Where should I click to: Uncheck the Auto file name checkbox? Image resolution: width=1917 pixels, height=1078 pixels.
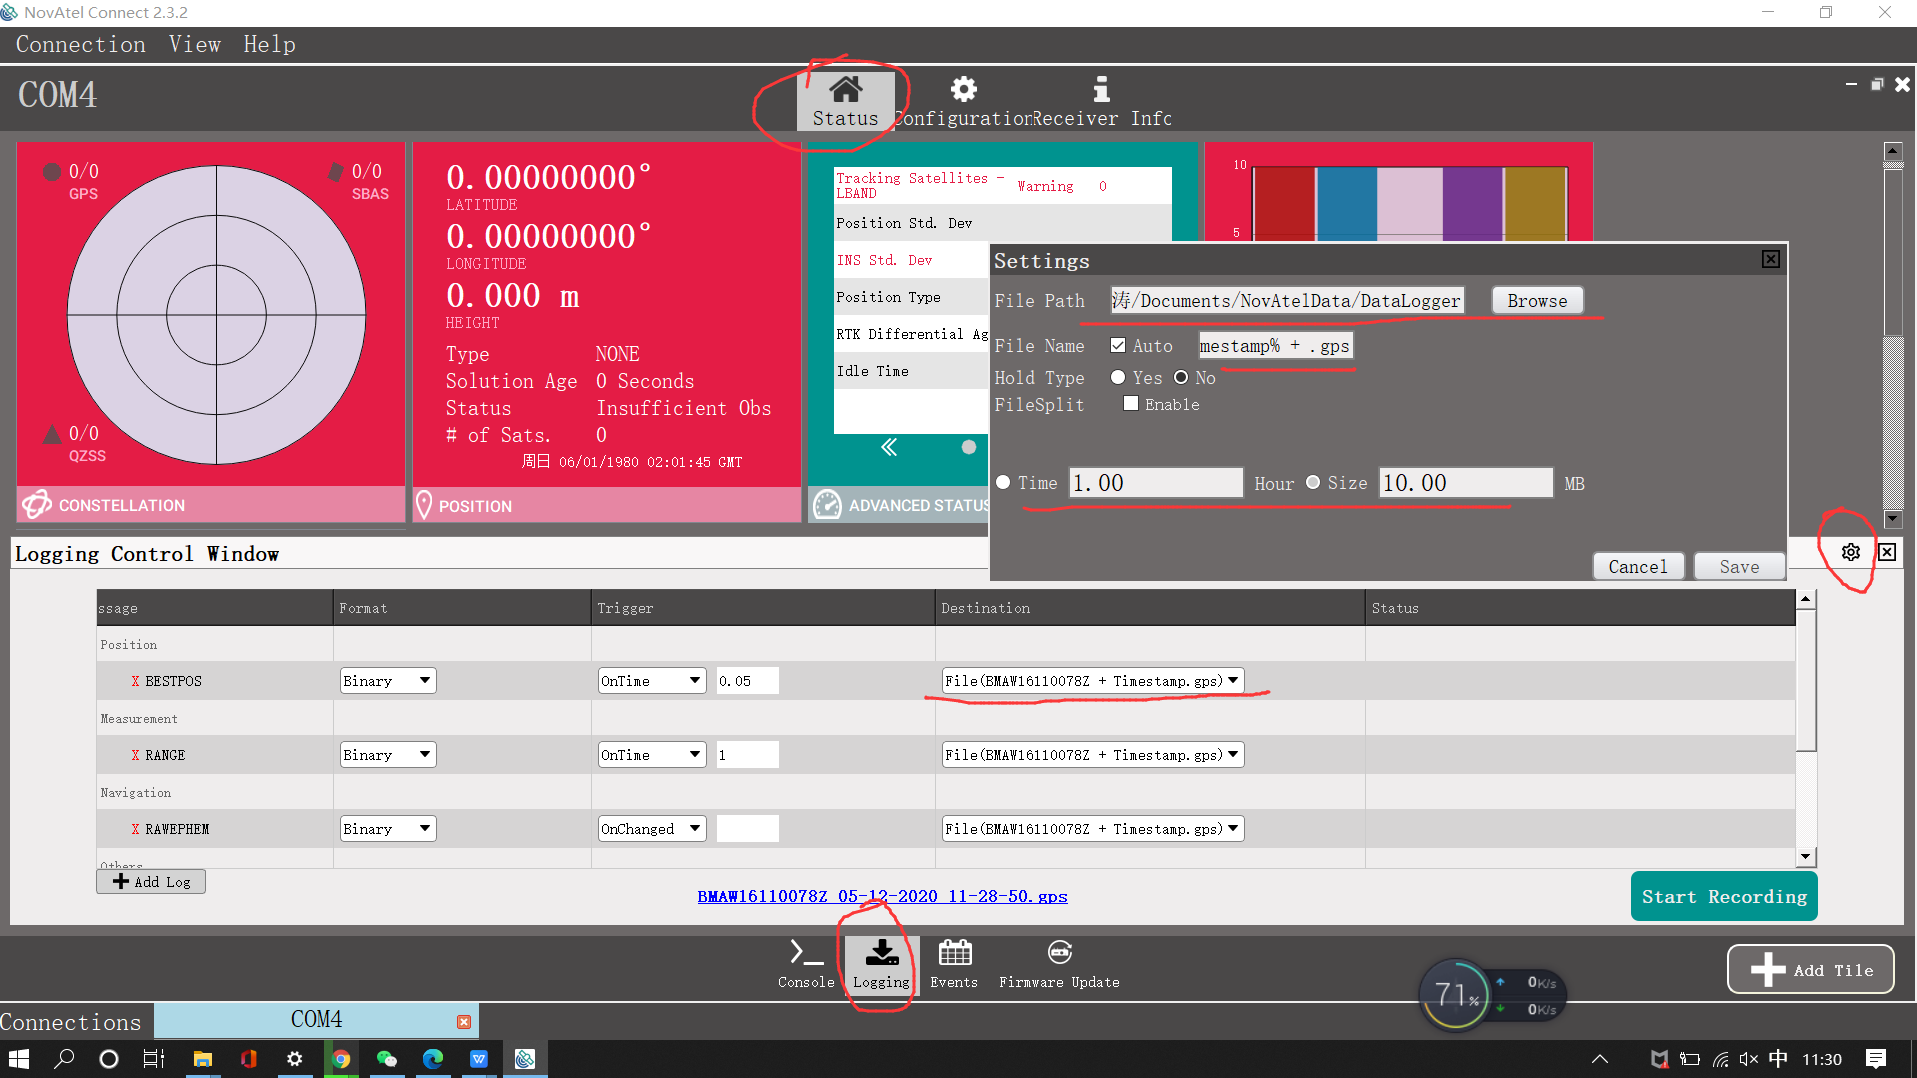(1118, 344)
